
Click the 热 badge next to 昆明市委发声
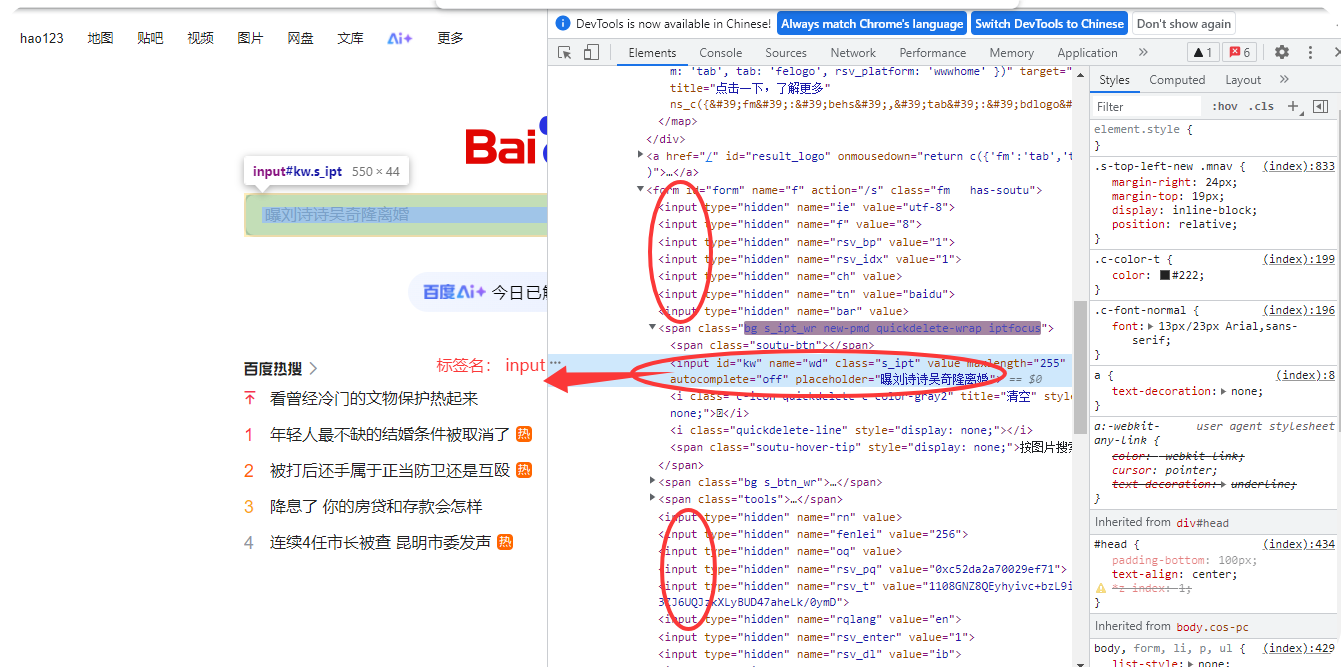pos(505,542)
